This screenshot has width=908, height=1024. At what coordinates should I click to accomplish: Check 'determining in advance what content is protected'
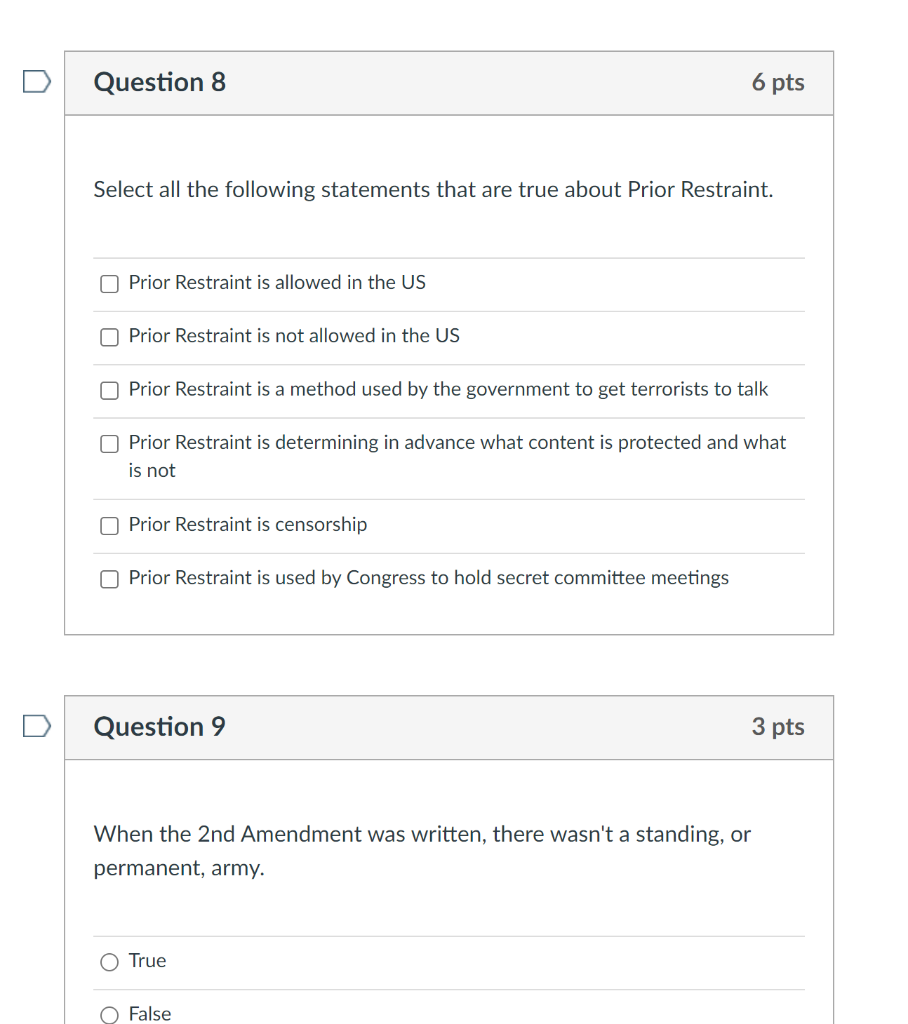click(x=109, y=443)
